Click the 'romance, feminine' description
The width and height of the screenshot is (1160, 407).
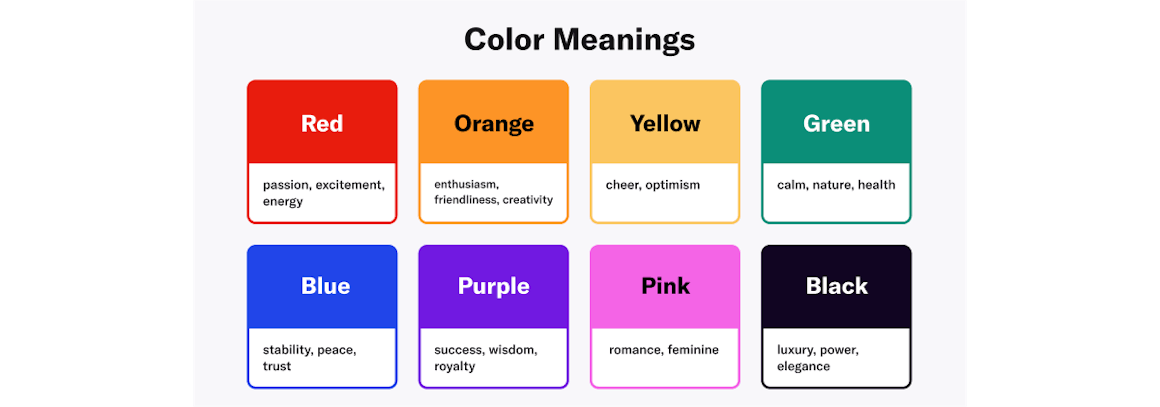[664, 350]
